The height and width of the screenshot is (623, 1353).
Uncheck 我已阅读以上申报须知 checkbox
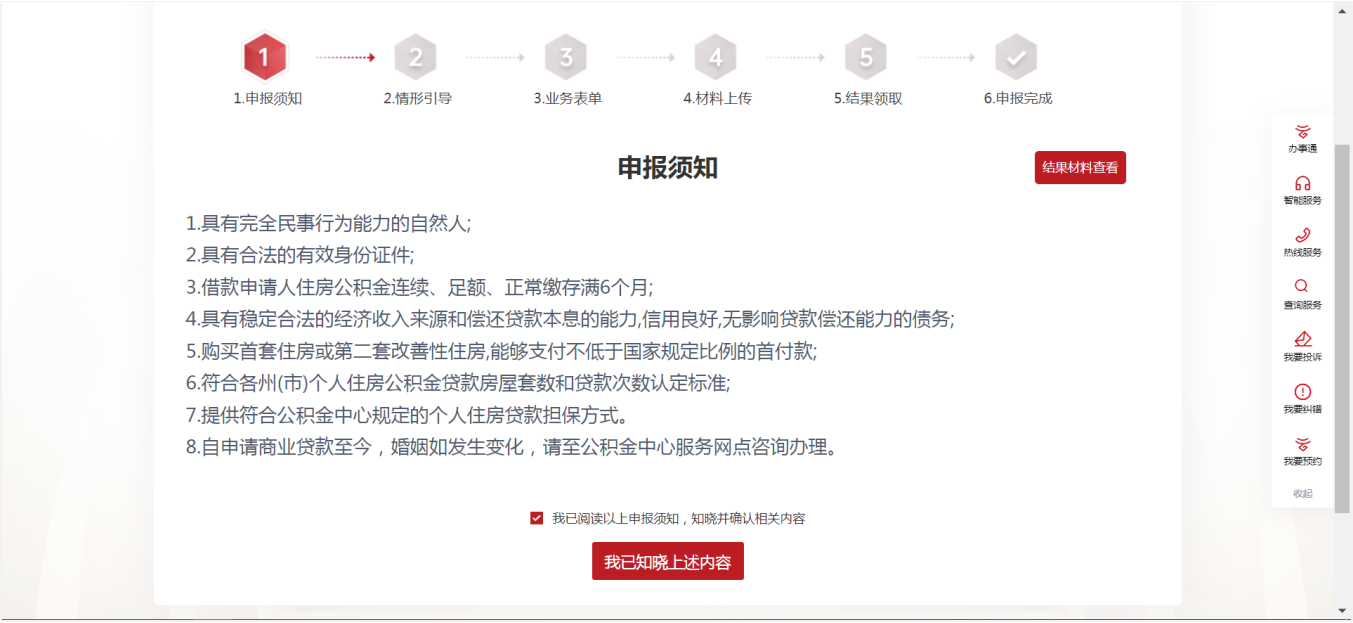click(537, 518)
